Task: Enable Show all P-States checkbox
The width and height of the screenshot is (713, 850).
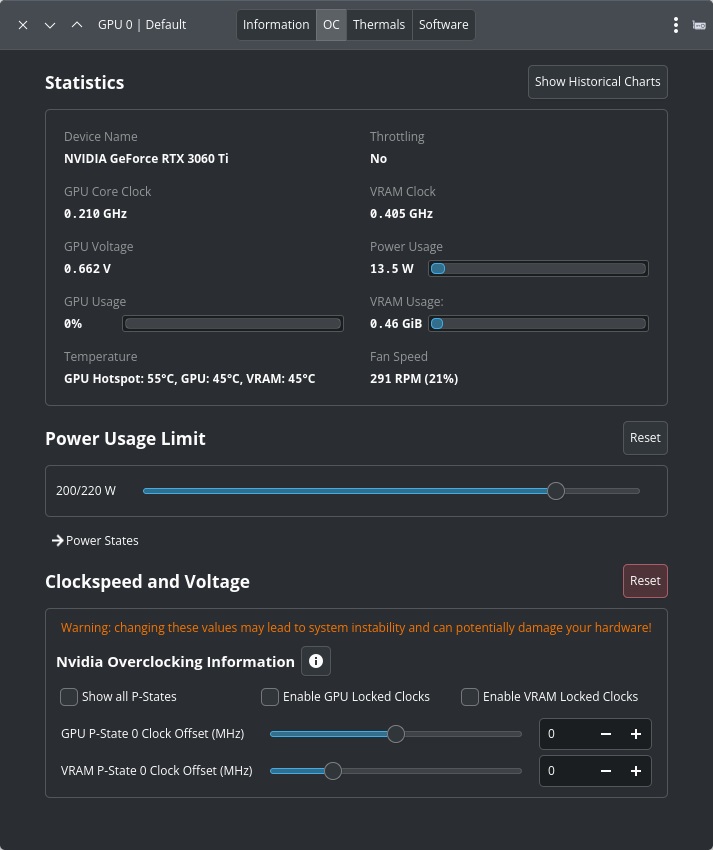Action: [x=69, y=697]
